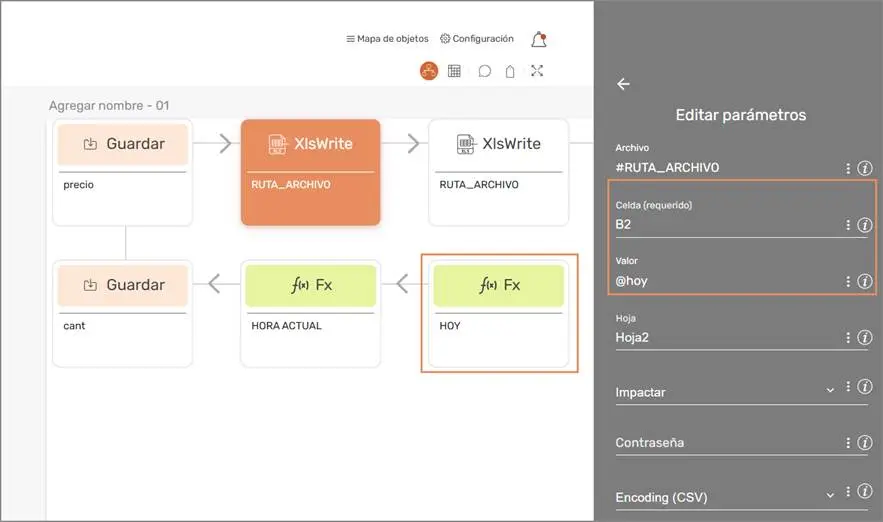Click the info icon beside Contraseña
883x522 pixels.
point(865,442)
